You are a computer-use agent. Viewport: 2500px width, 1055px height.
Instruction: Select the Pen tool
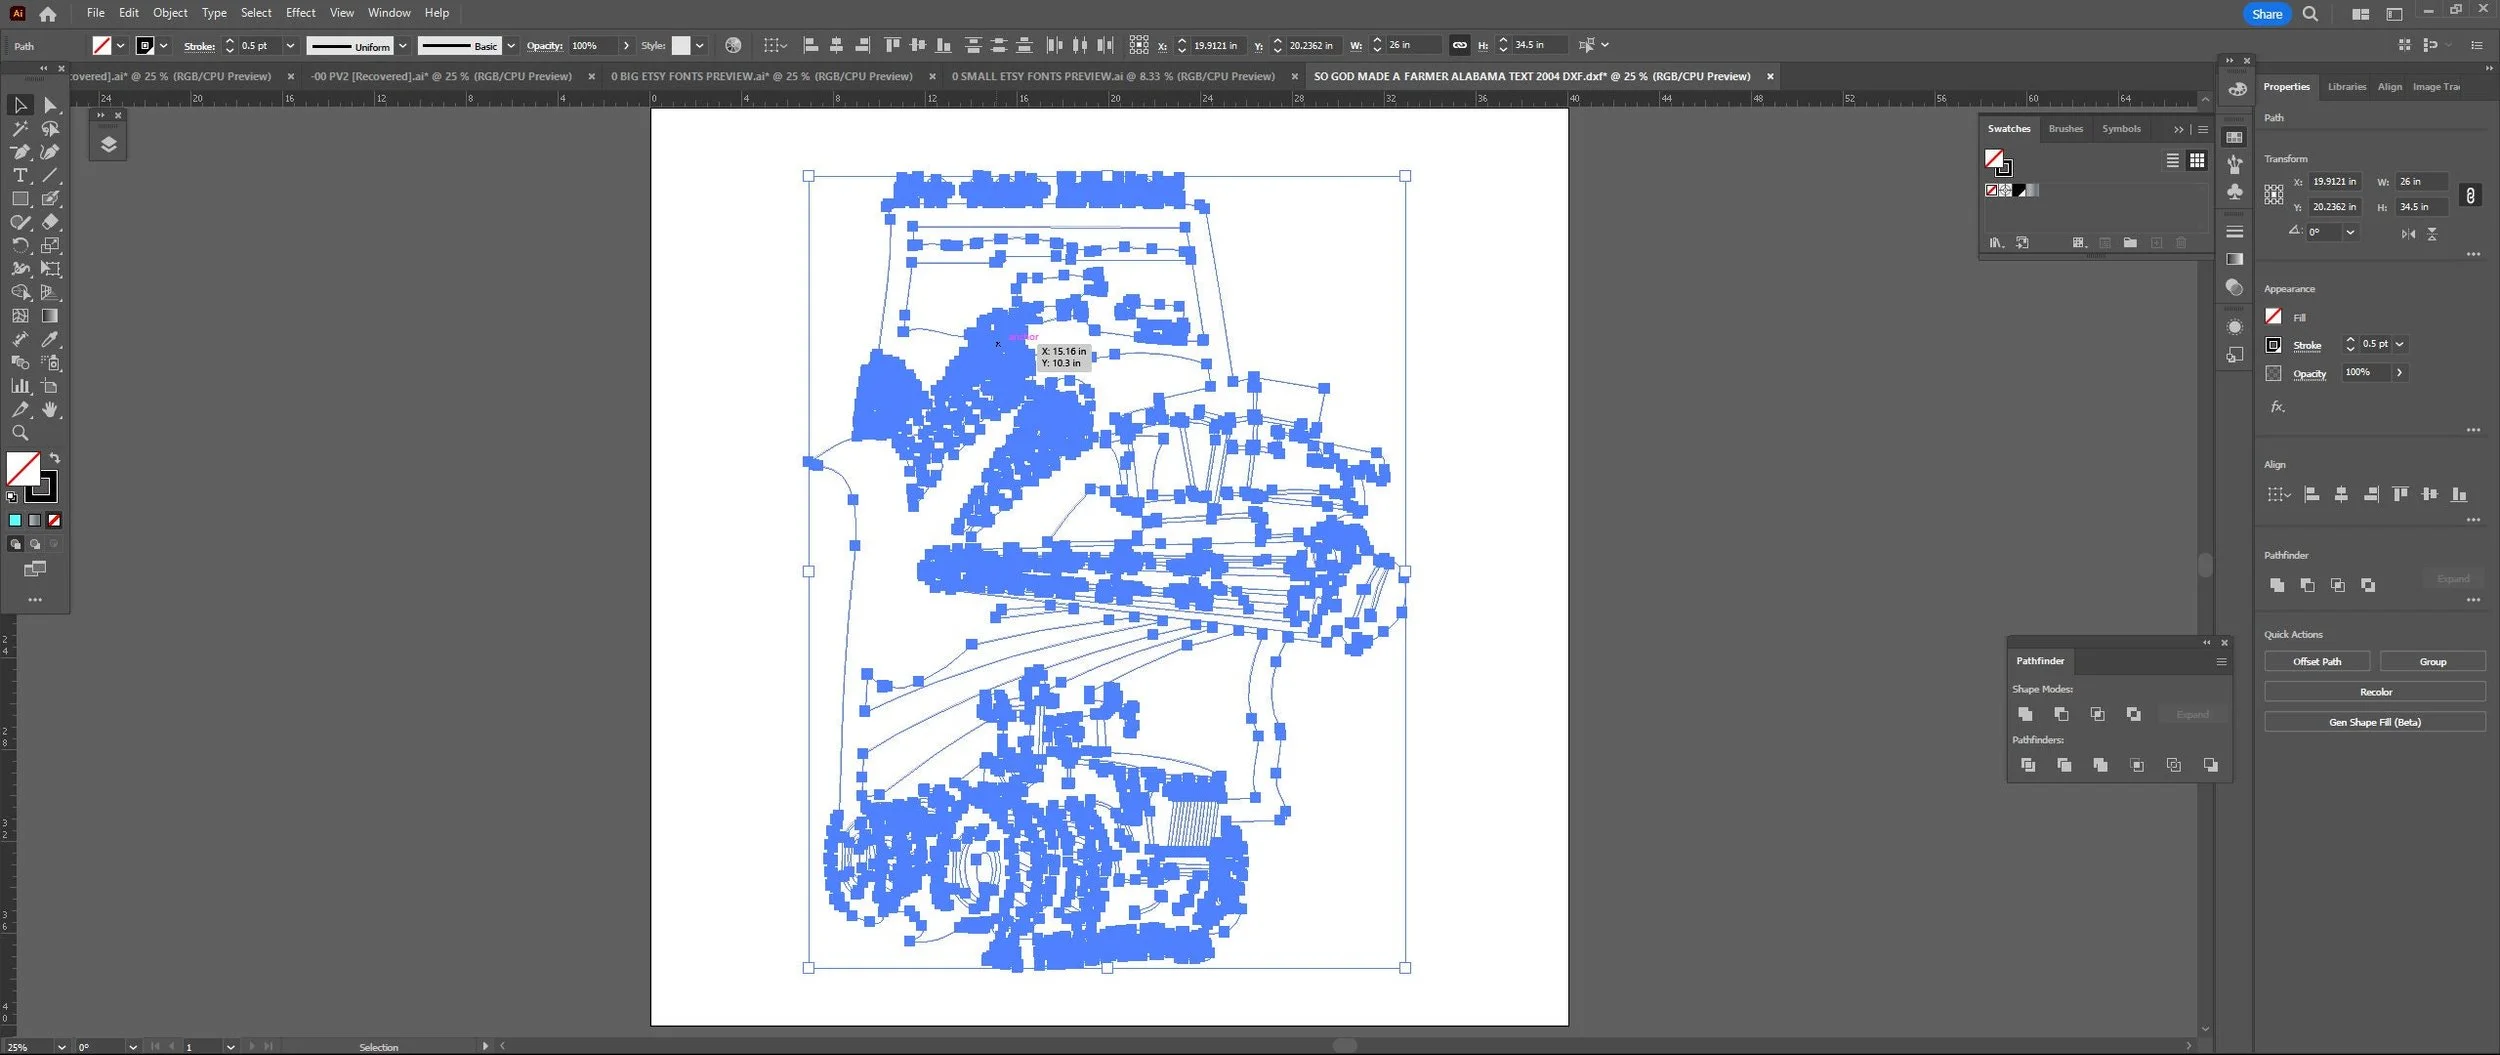20,152
